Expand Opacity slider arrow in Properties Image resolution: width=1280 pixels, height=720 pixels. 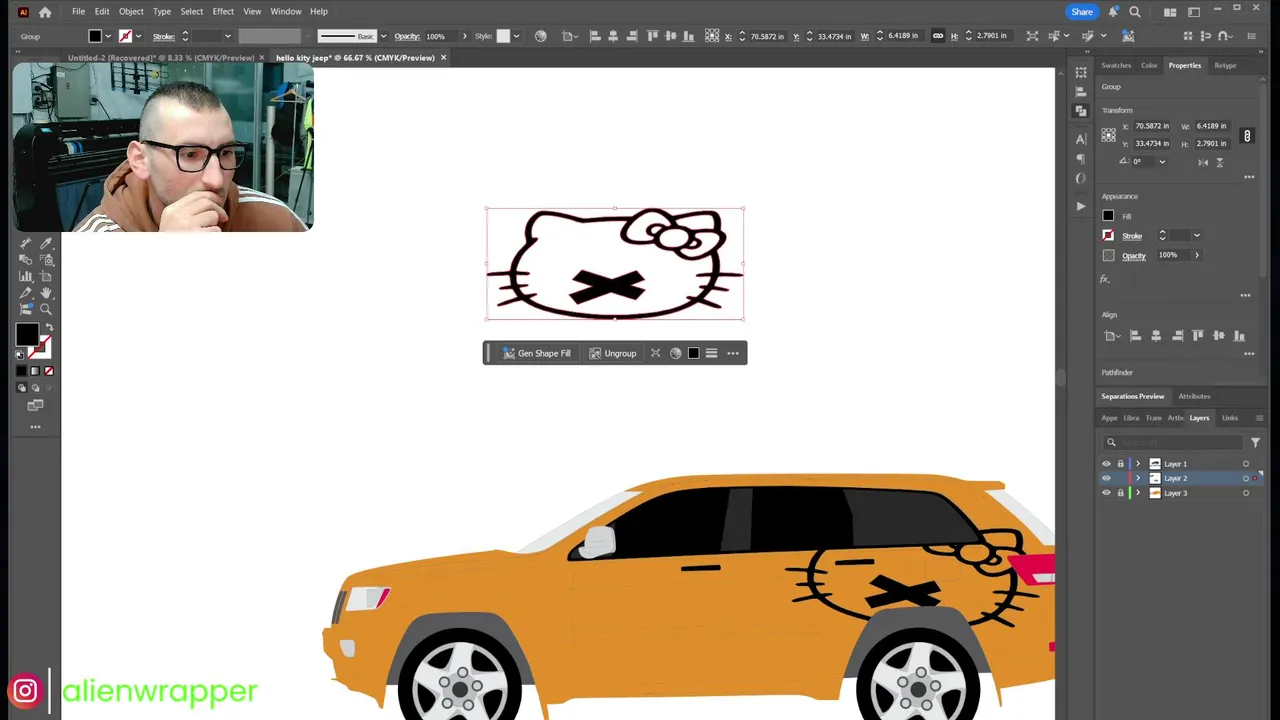(1197, 255)
